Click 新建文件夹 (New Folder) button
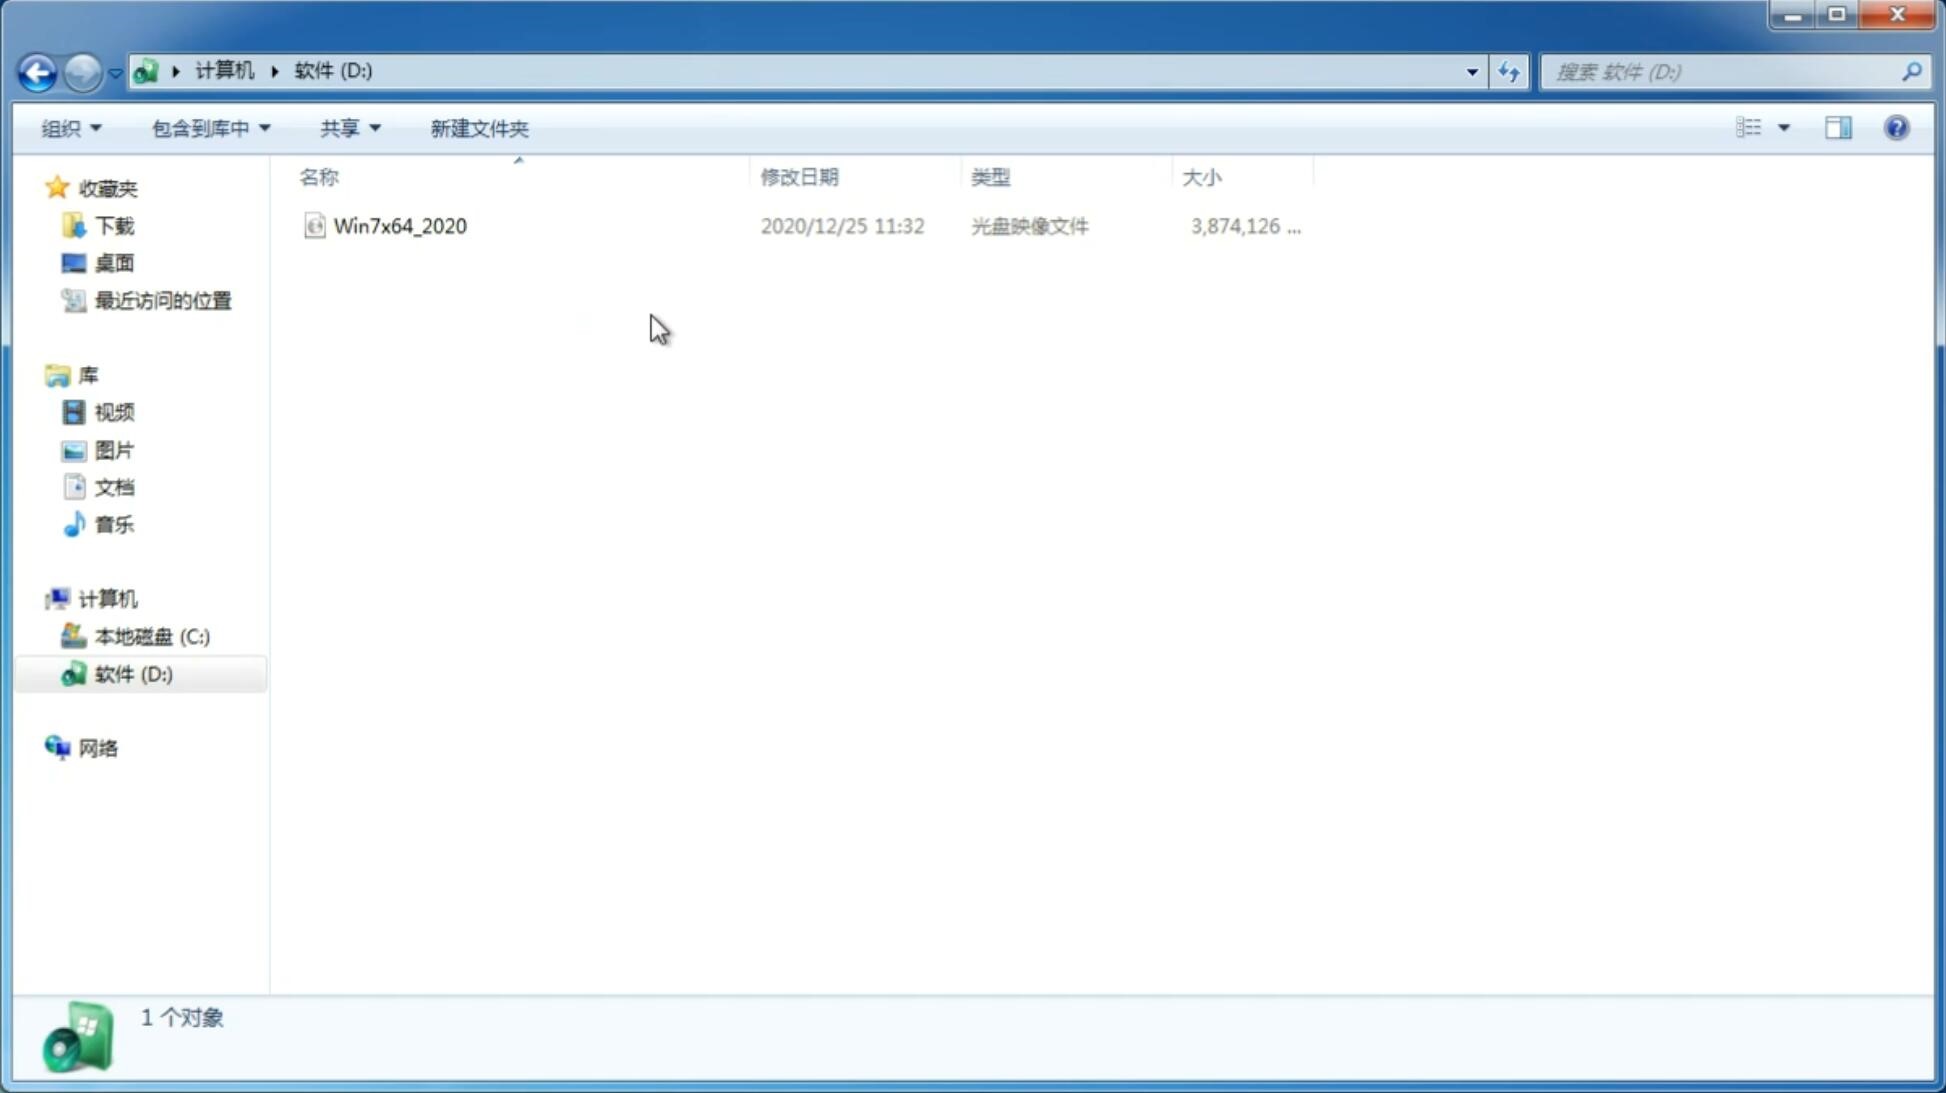This screenshot has width=1946, height=1093. tap(480, 127)
